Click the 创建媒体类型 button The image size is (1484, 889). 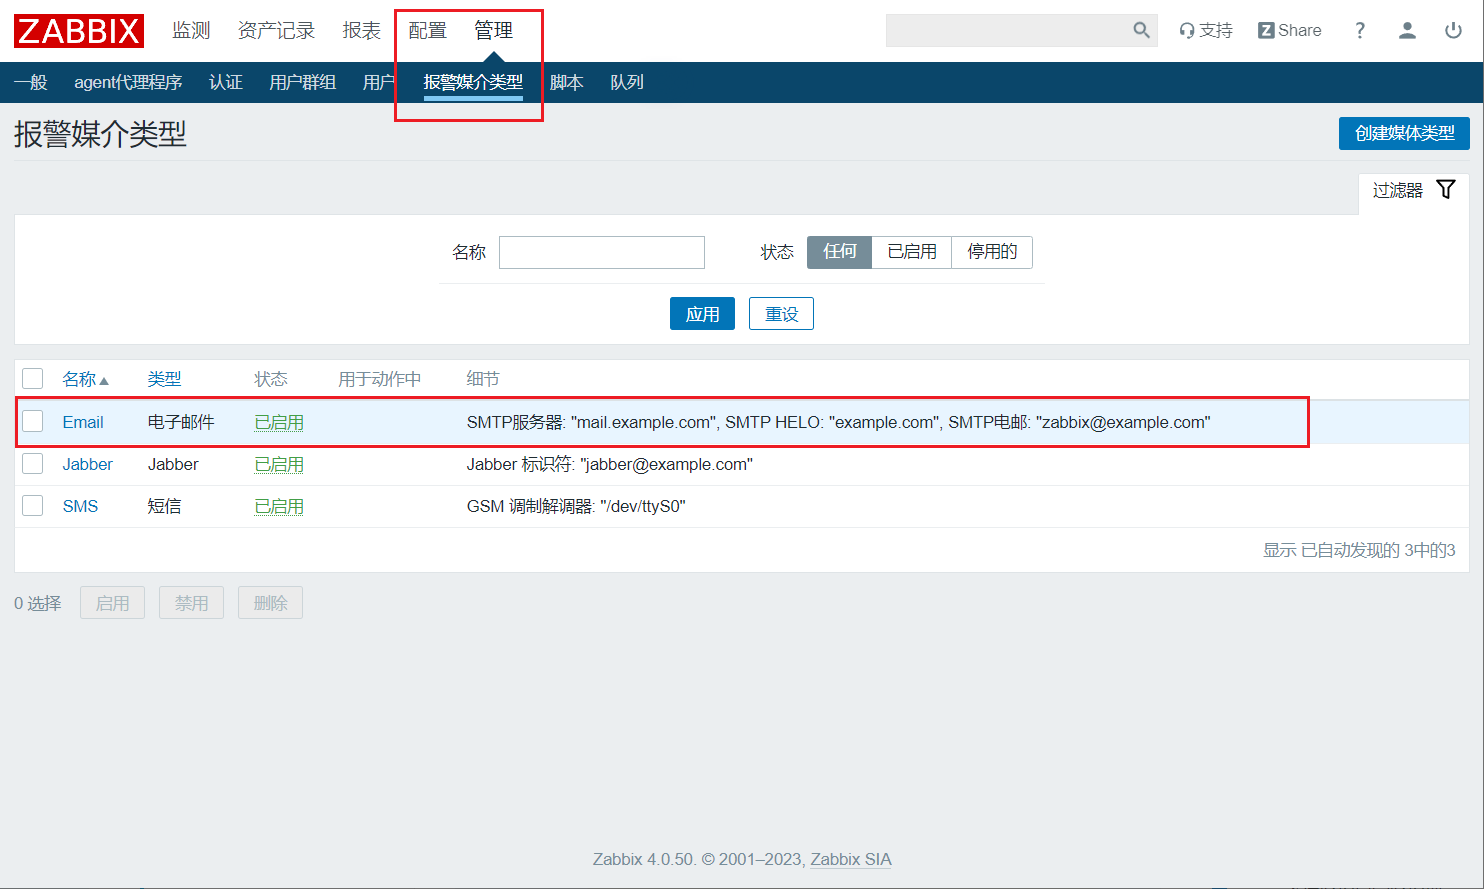1403,133
